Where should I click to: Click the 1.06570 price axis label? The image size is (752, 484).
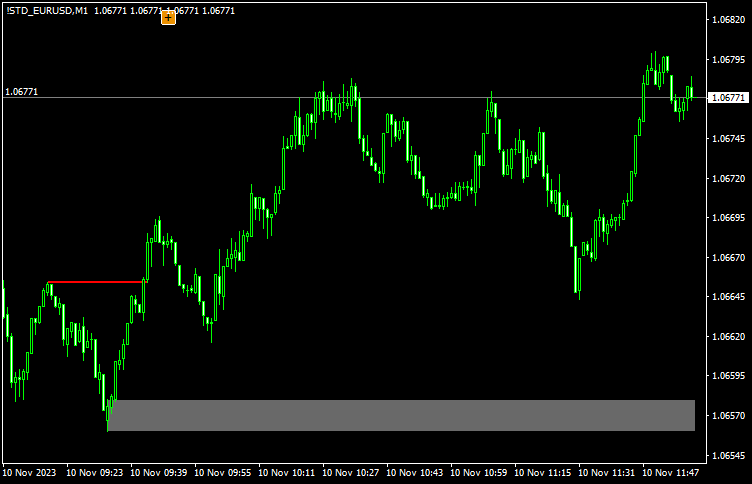727,416
